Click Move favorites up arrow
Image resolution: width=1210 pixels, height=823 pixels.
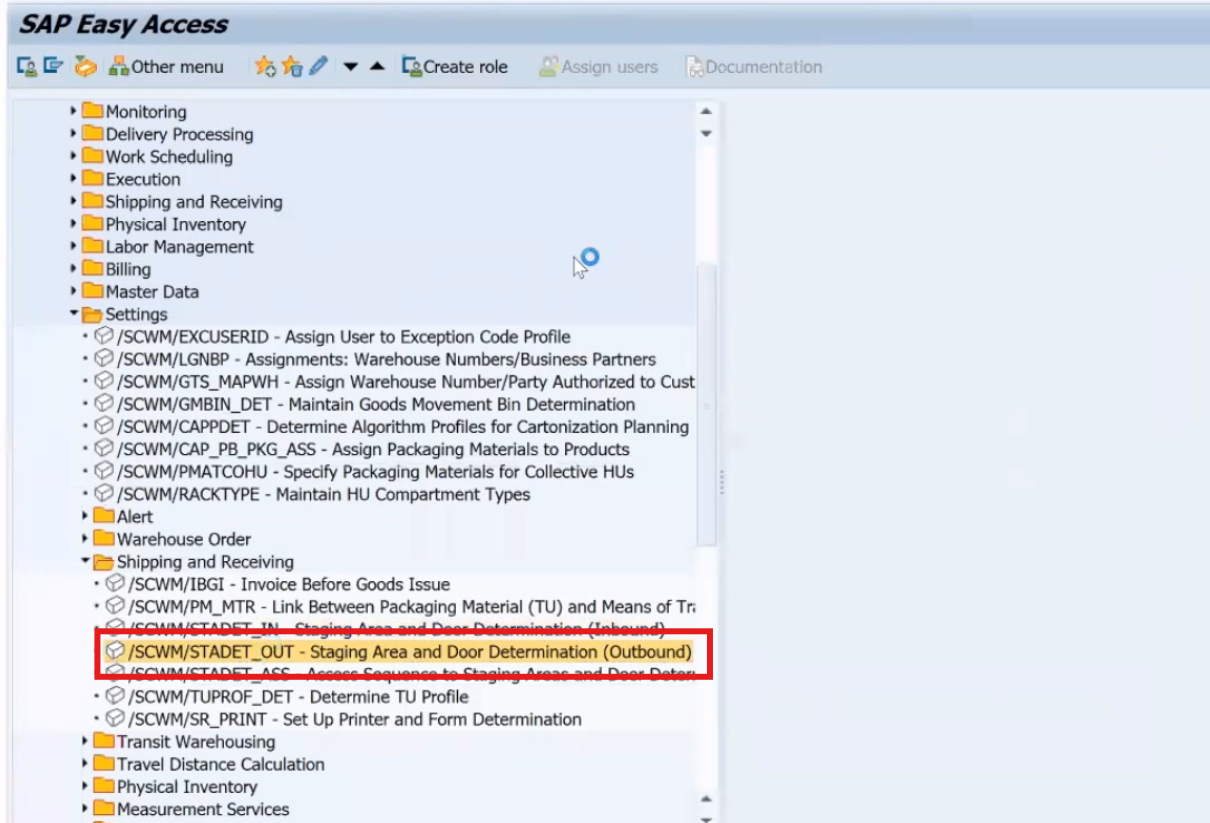[376, 67]
